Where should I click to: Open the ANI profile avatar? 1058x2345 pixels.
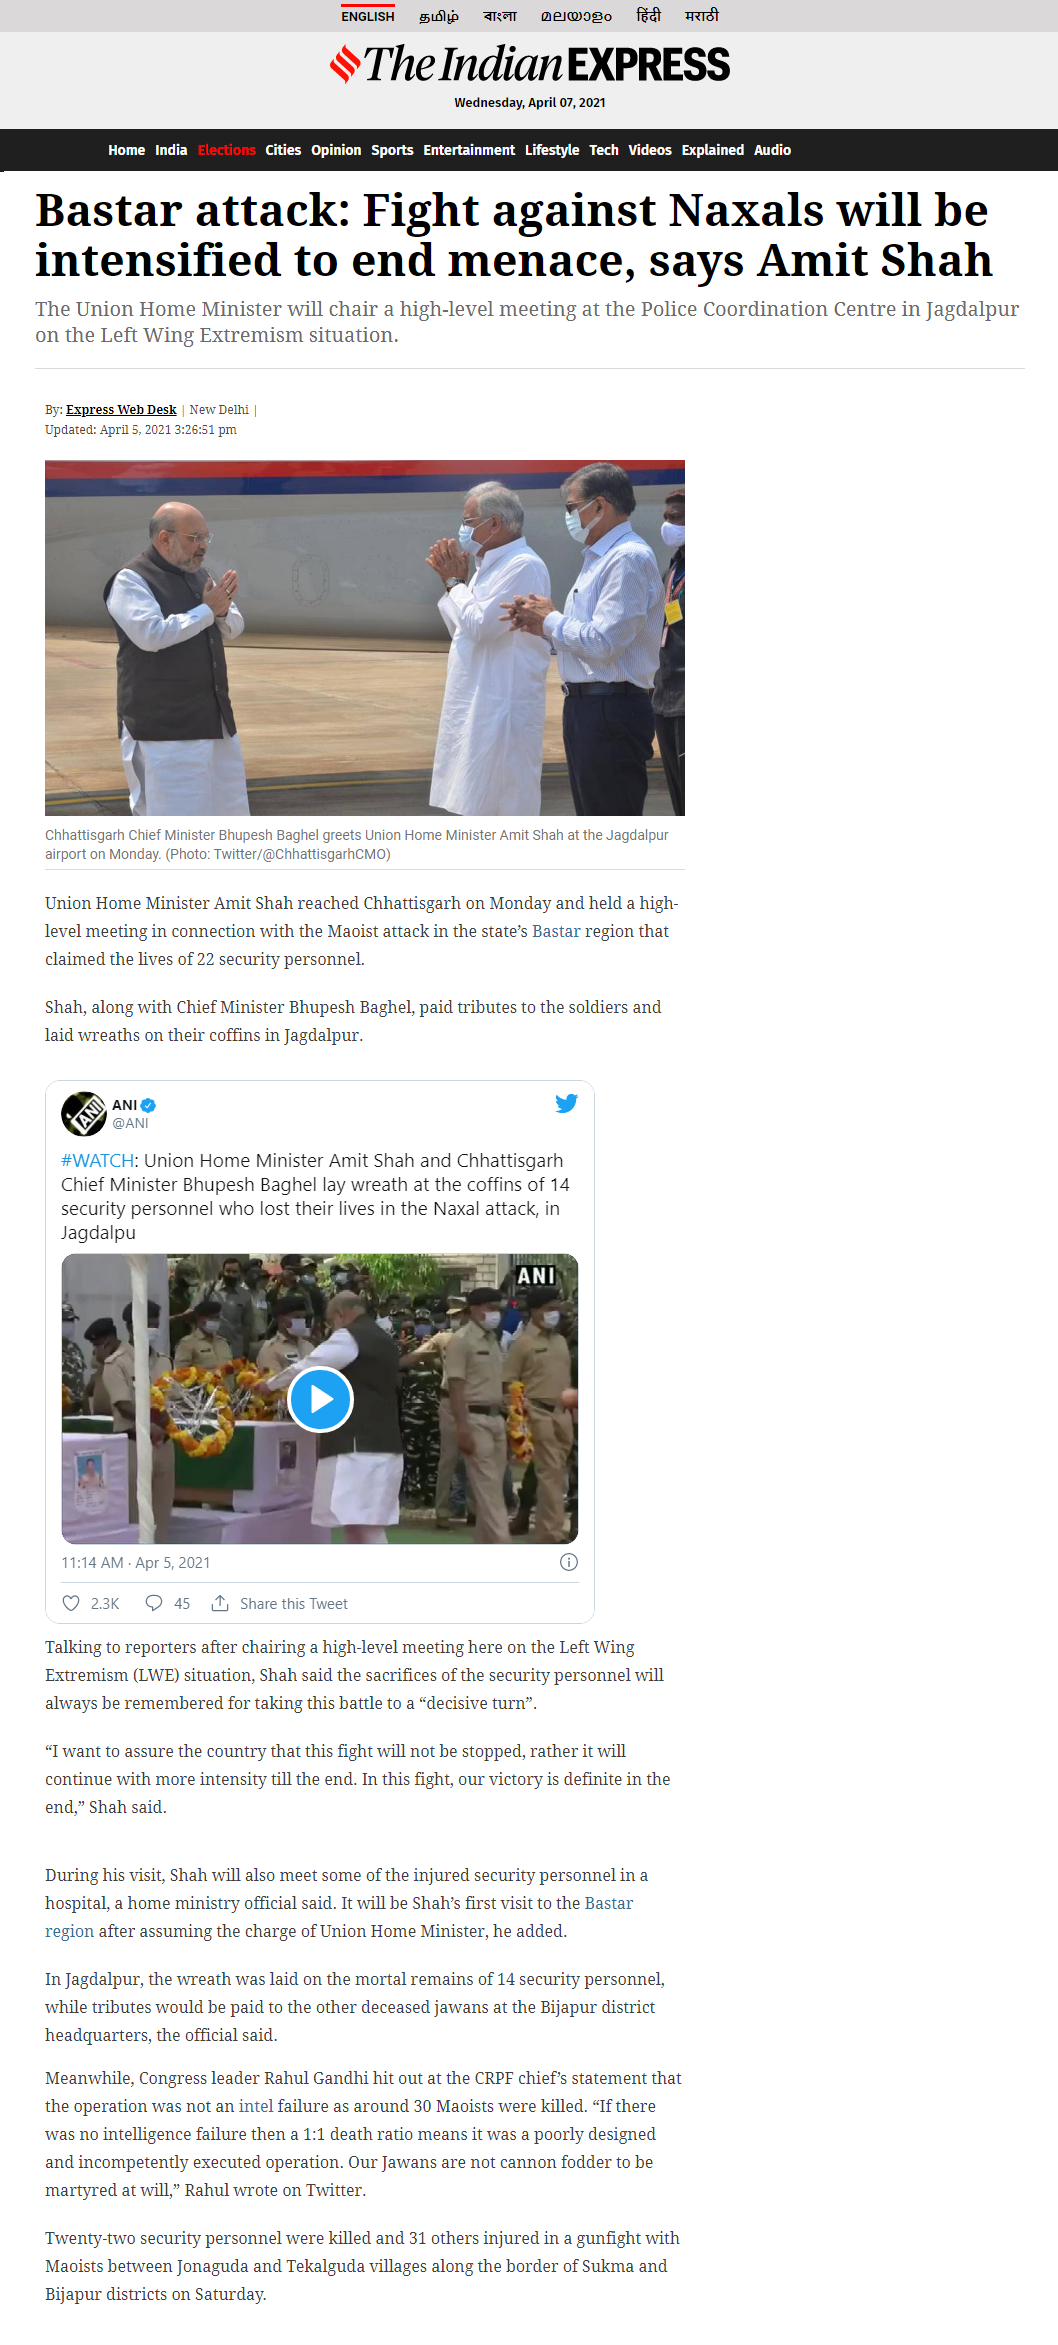tap(84, 1113)
